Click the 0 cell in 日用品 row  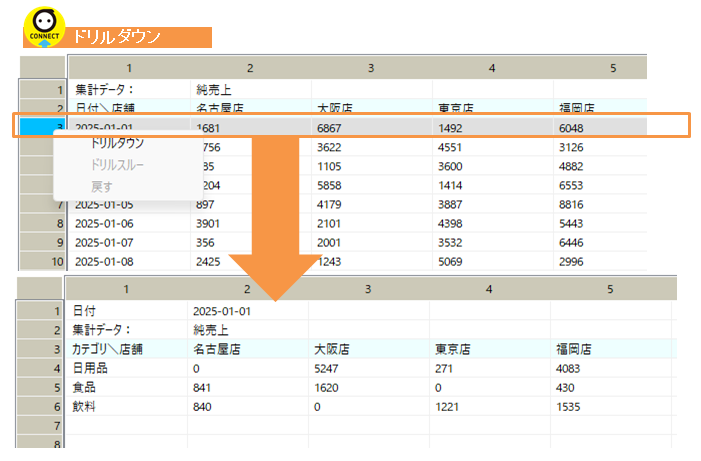[248, 368]
